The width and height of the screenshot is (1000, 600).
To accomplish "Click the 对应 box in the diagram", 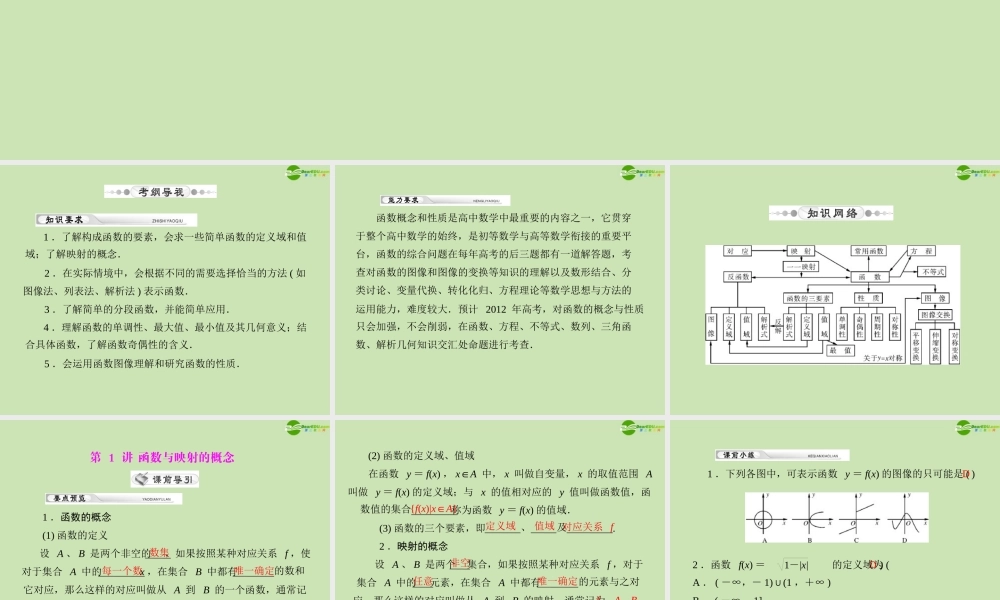I will (x=737, y=251).
